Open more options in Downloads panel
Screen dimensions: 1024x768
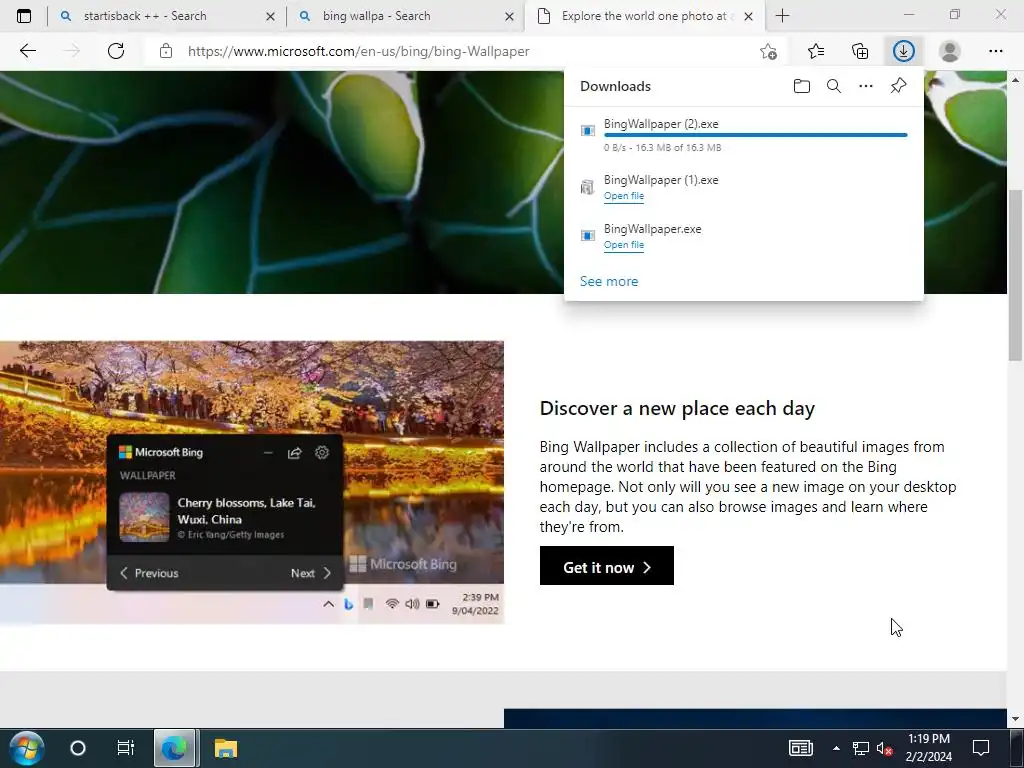(866, 86)
